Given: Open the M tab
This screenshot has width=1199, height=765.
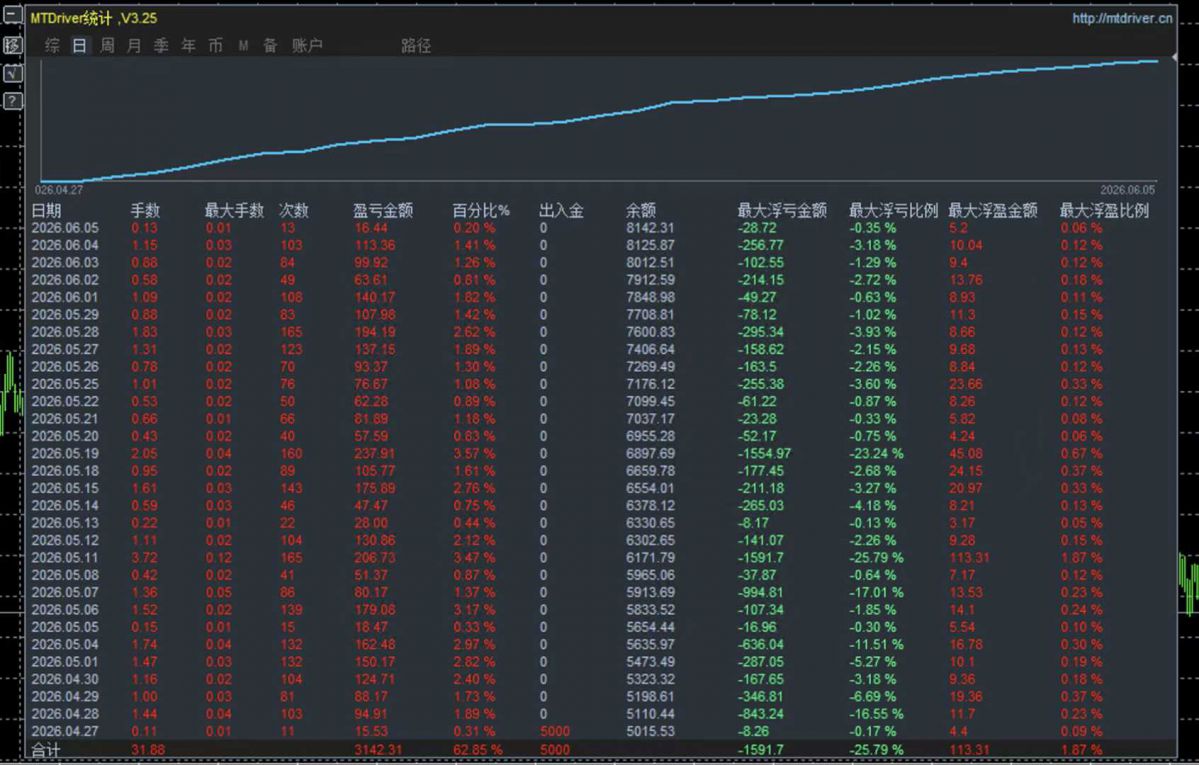Looking at the screenshot, I should tap(243, 46).
